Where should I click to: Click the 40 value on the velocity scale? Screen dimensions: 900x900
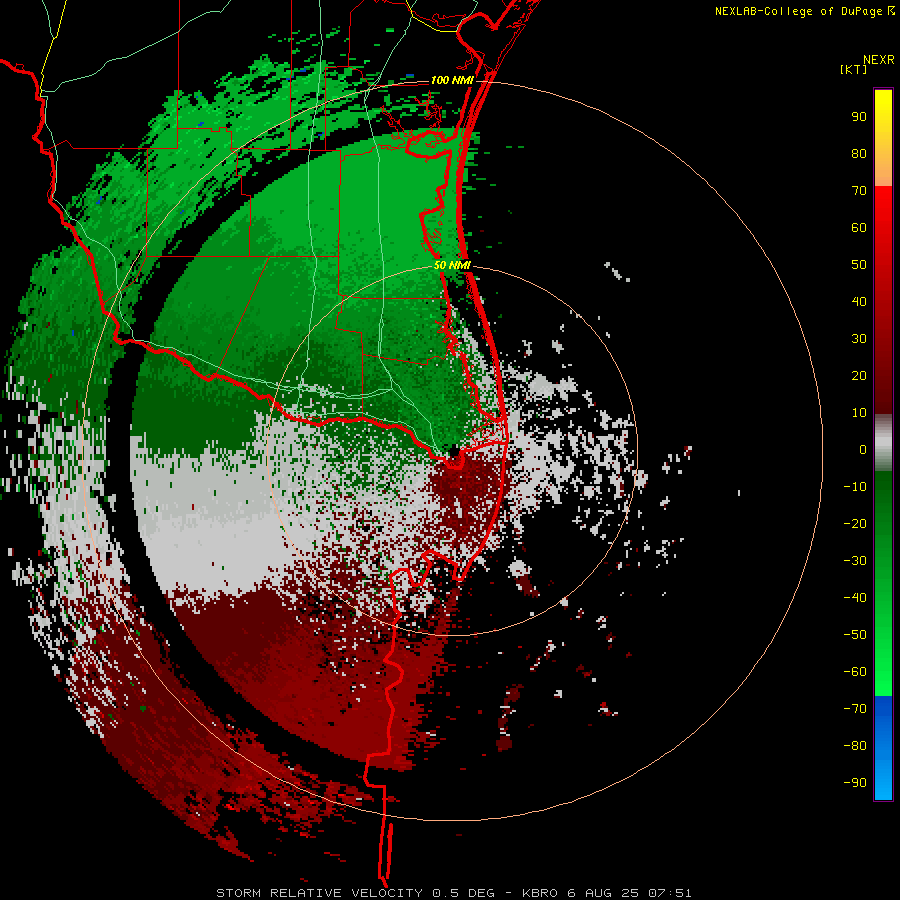pyautogui.click(x=859, y=301)
